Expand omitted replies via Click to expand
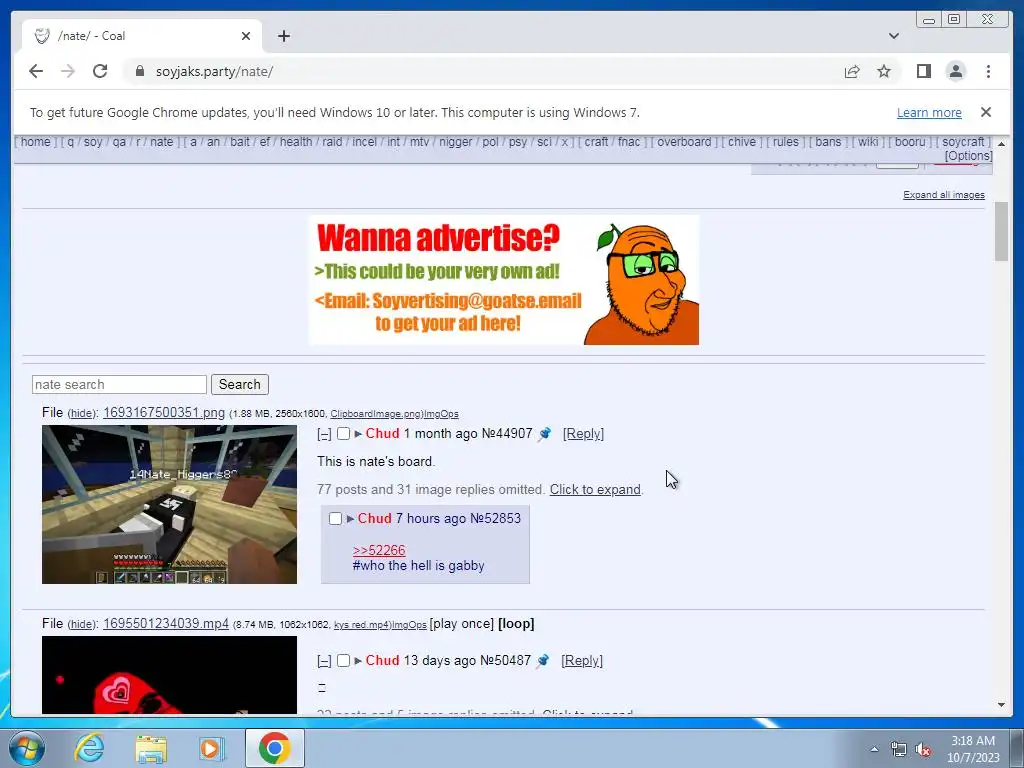1024x768 pixels. [595, 489]
